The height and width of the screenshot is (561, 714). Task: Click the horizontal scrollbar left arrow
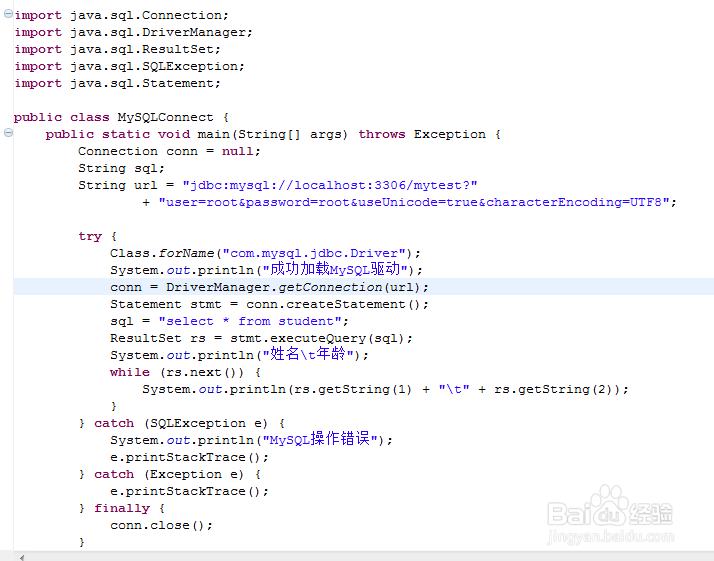[x=21, y=557]
